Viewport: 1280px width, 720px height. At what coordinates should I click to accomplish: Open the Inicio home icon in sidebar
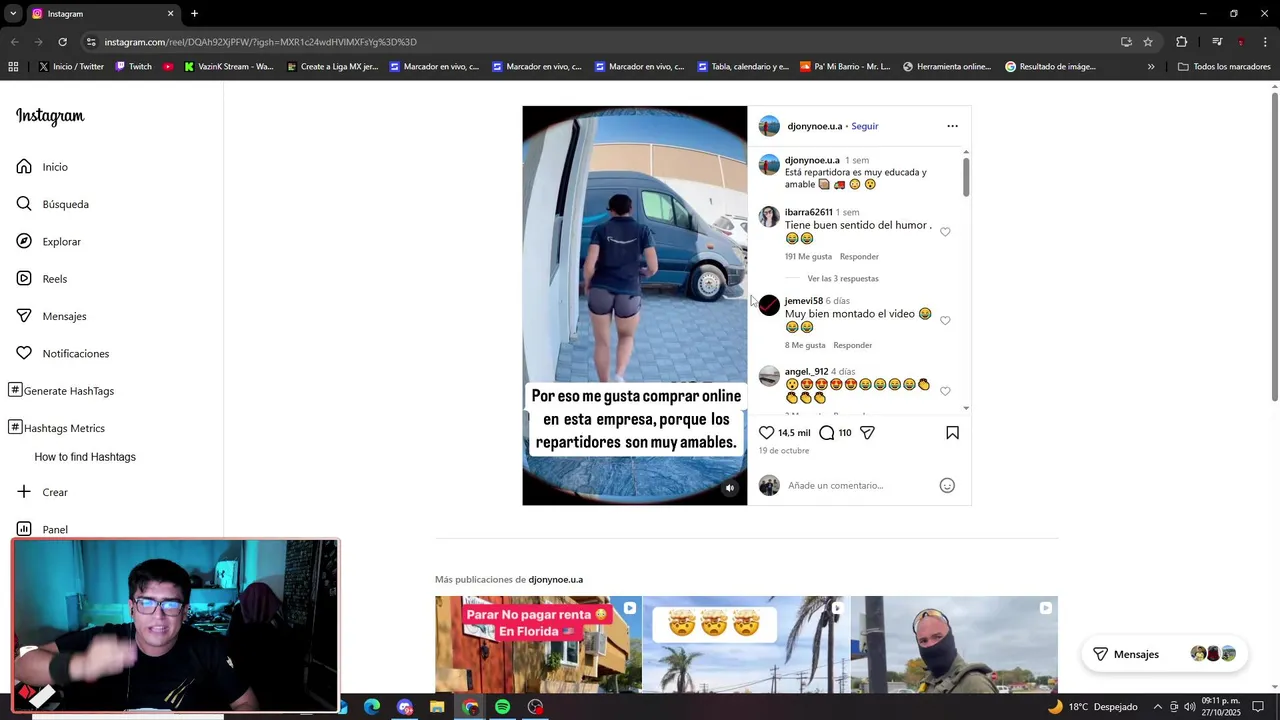coord(24,167)
